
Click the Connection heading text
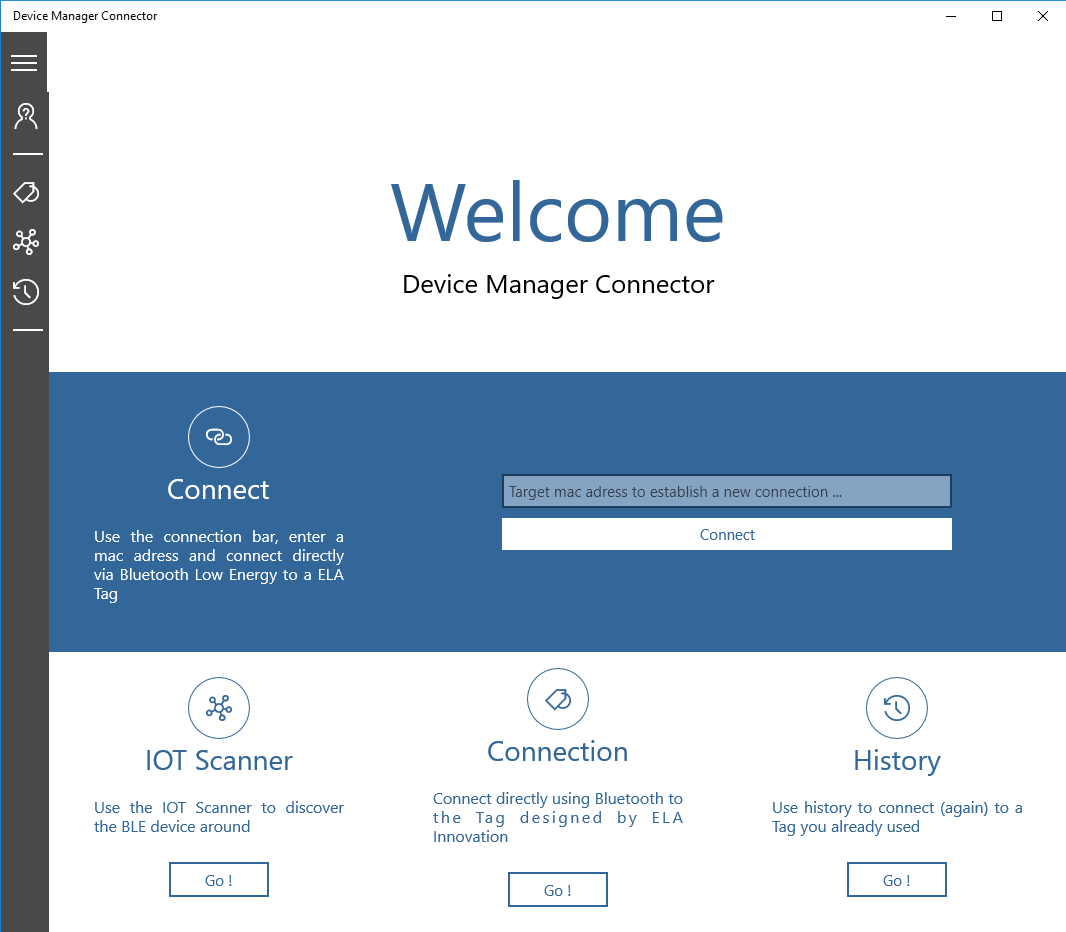click(x=557, y=752)
